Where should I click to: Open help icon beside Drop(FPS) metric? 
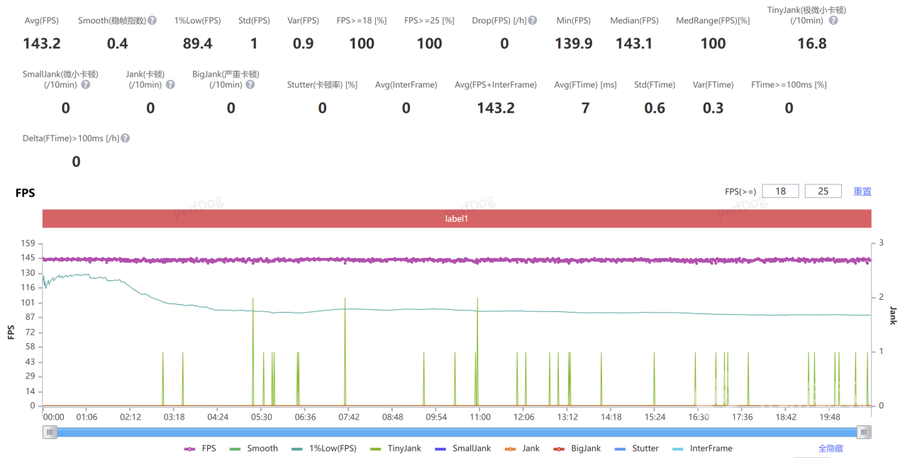coord(533,20)
